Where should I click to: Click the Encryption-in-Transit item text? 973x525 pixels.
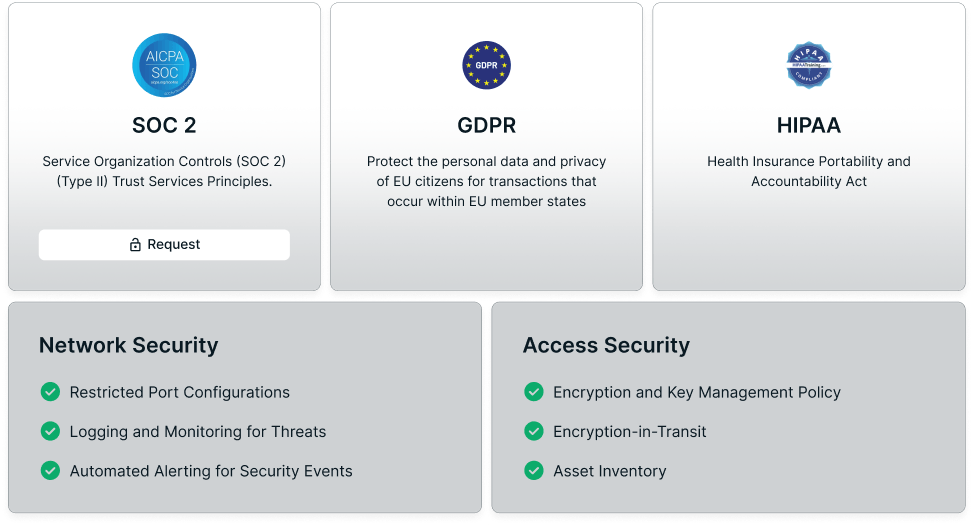[629, 432]
